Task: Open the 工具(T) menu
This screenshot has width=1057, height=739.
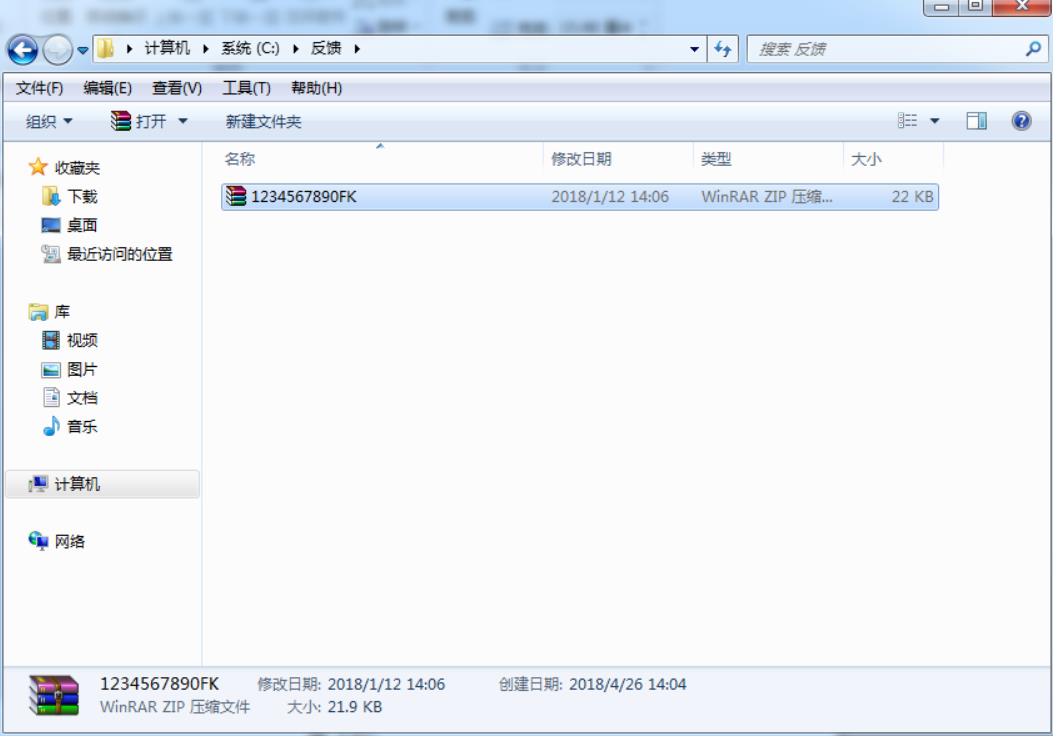Action: [x=246, y=88]
